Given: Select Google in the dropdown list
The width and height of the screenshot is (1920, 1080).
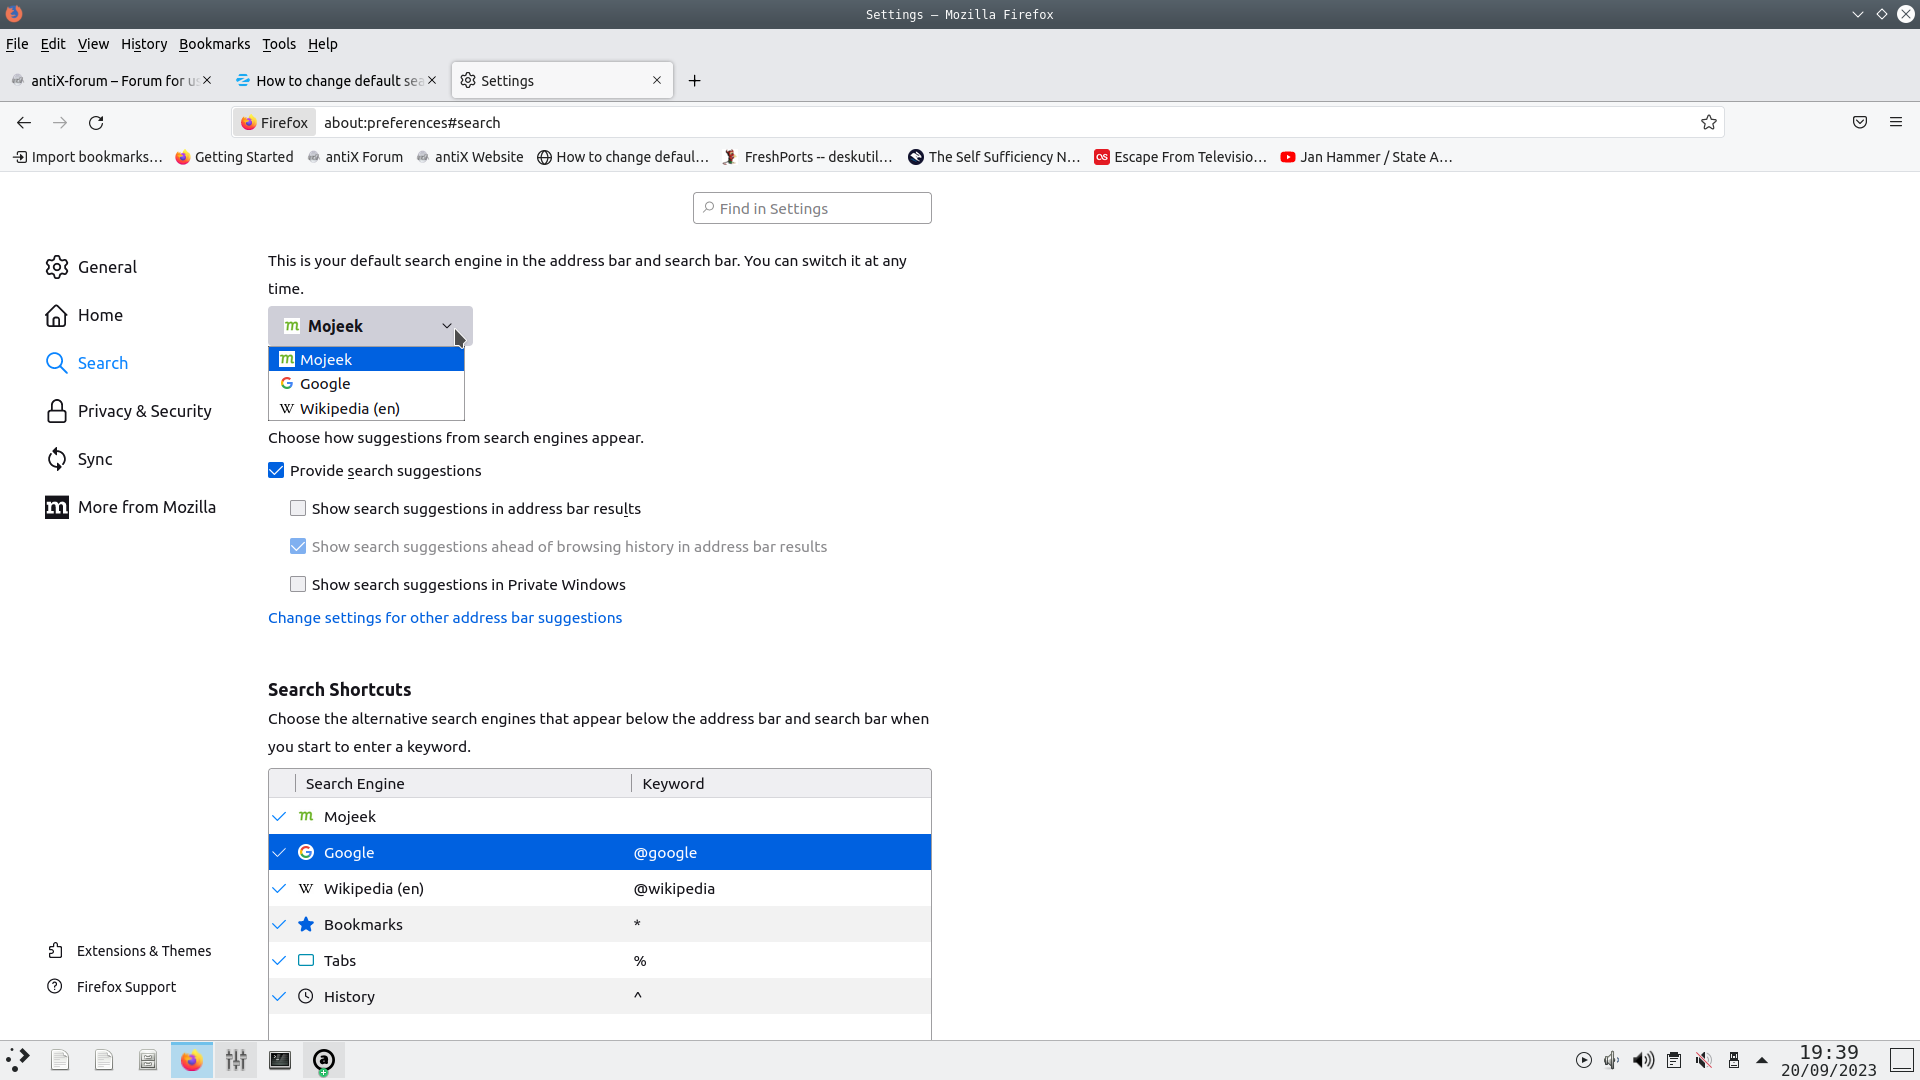Looking at the screenshot, I should click(366, 384).
